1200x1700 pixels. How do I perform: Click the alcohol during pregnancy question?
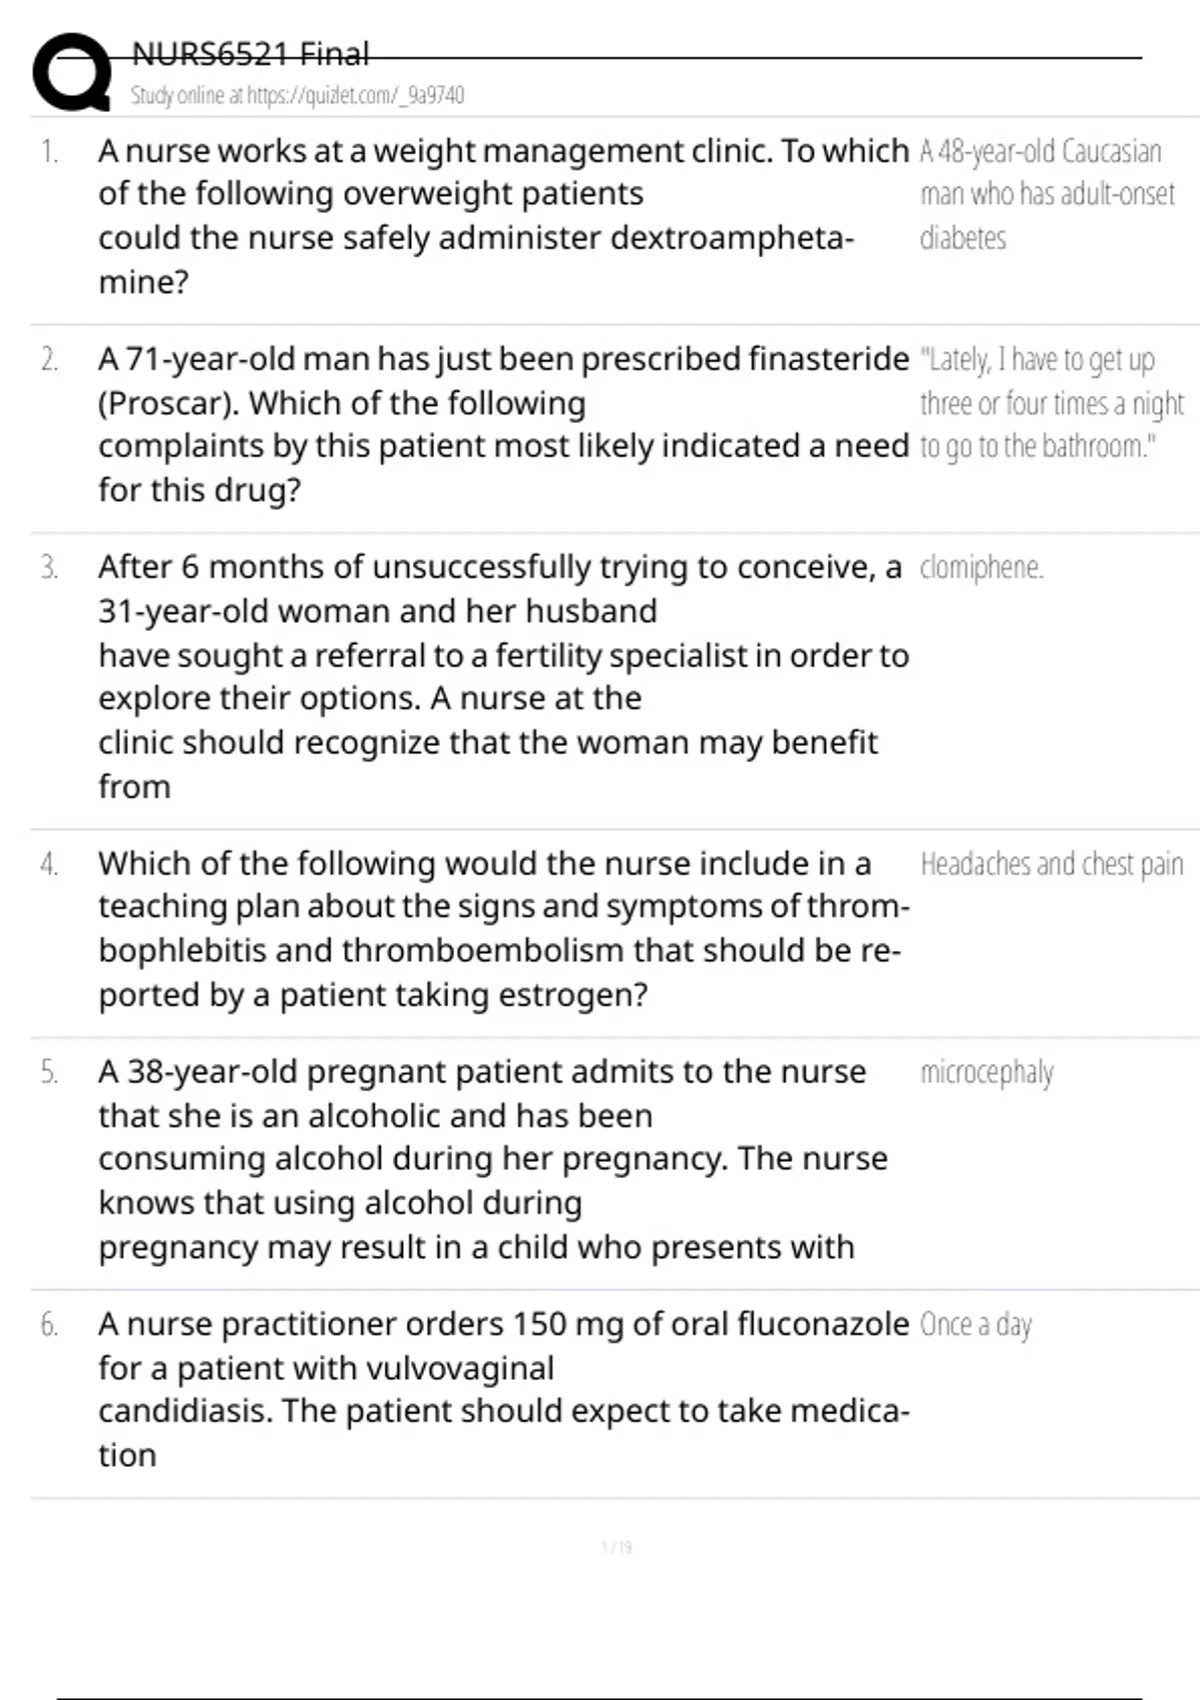490,1159
